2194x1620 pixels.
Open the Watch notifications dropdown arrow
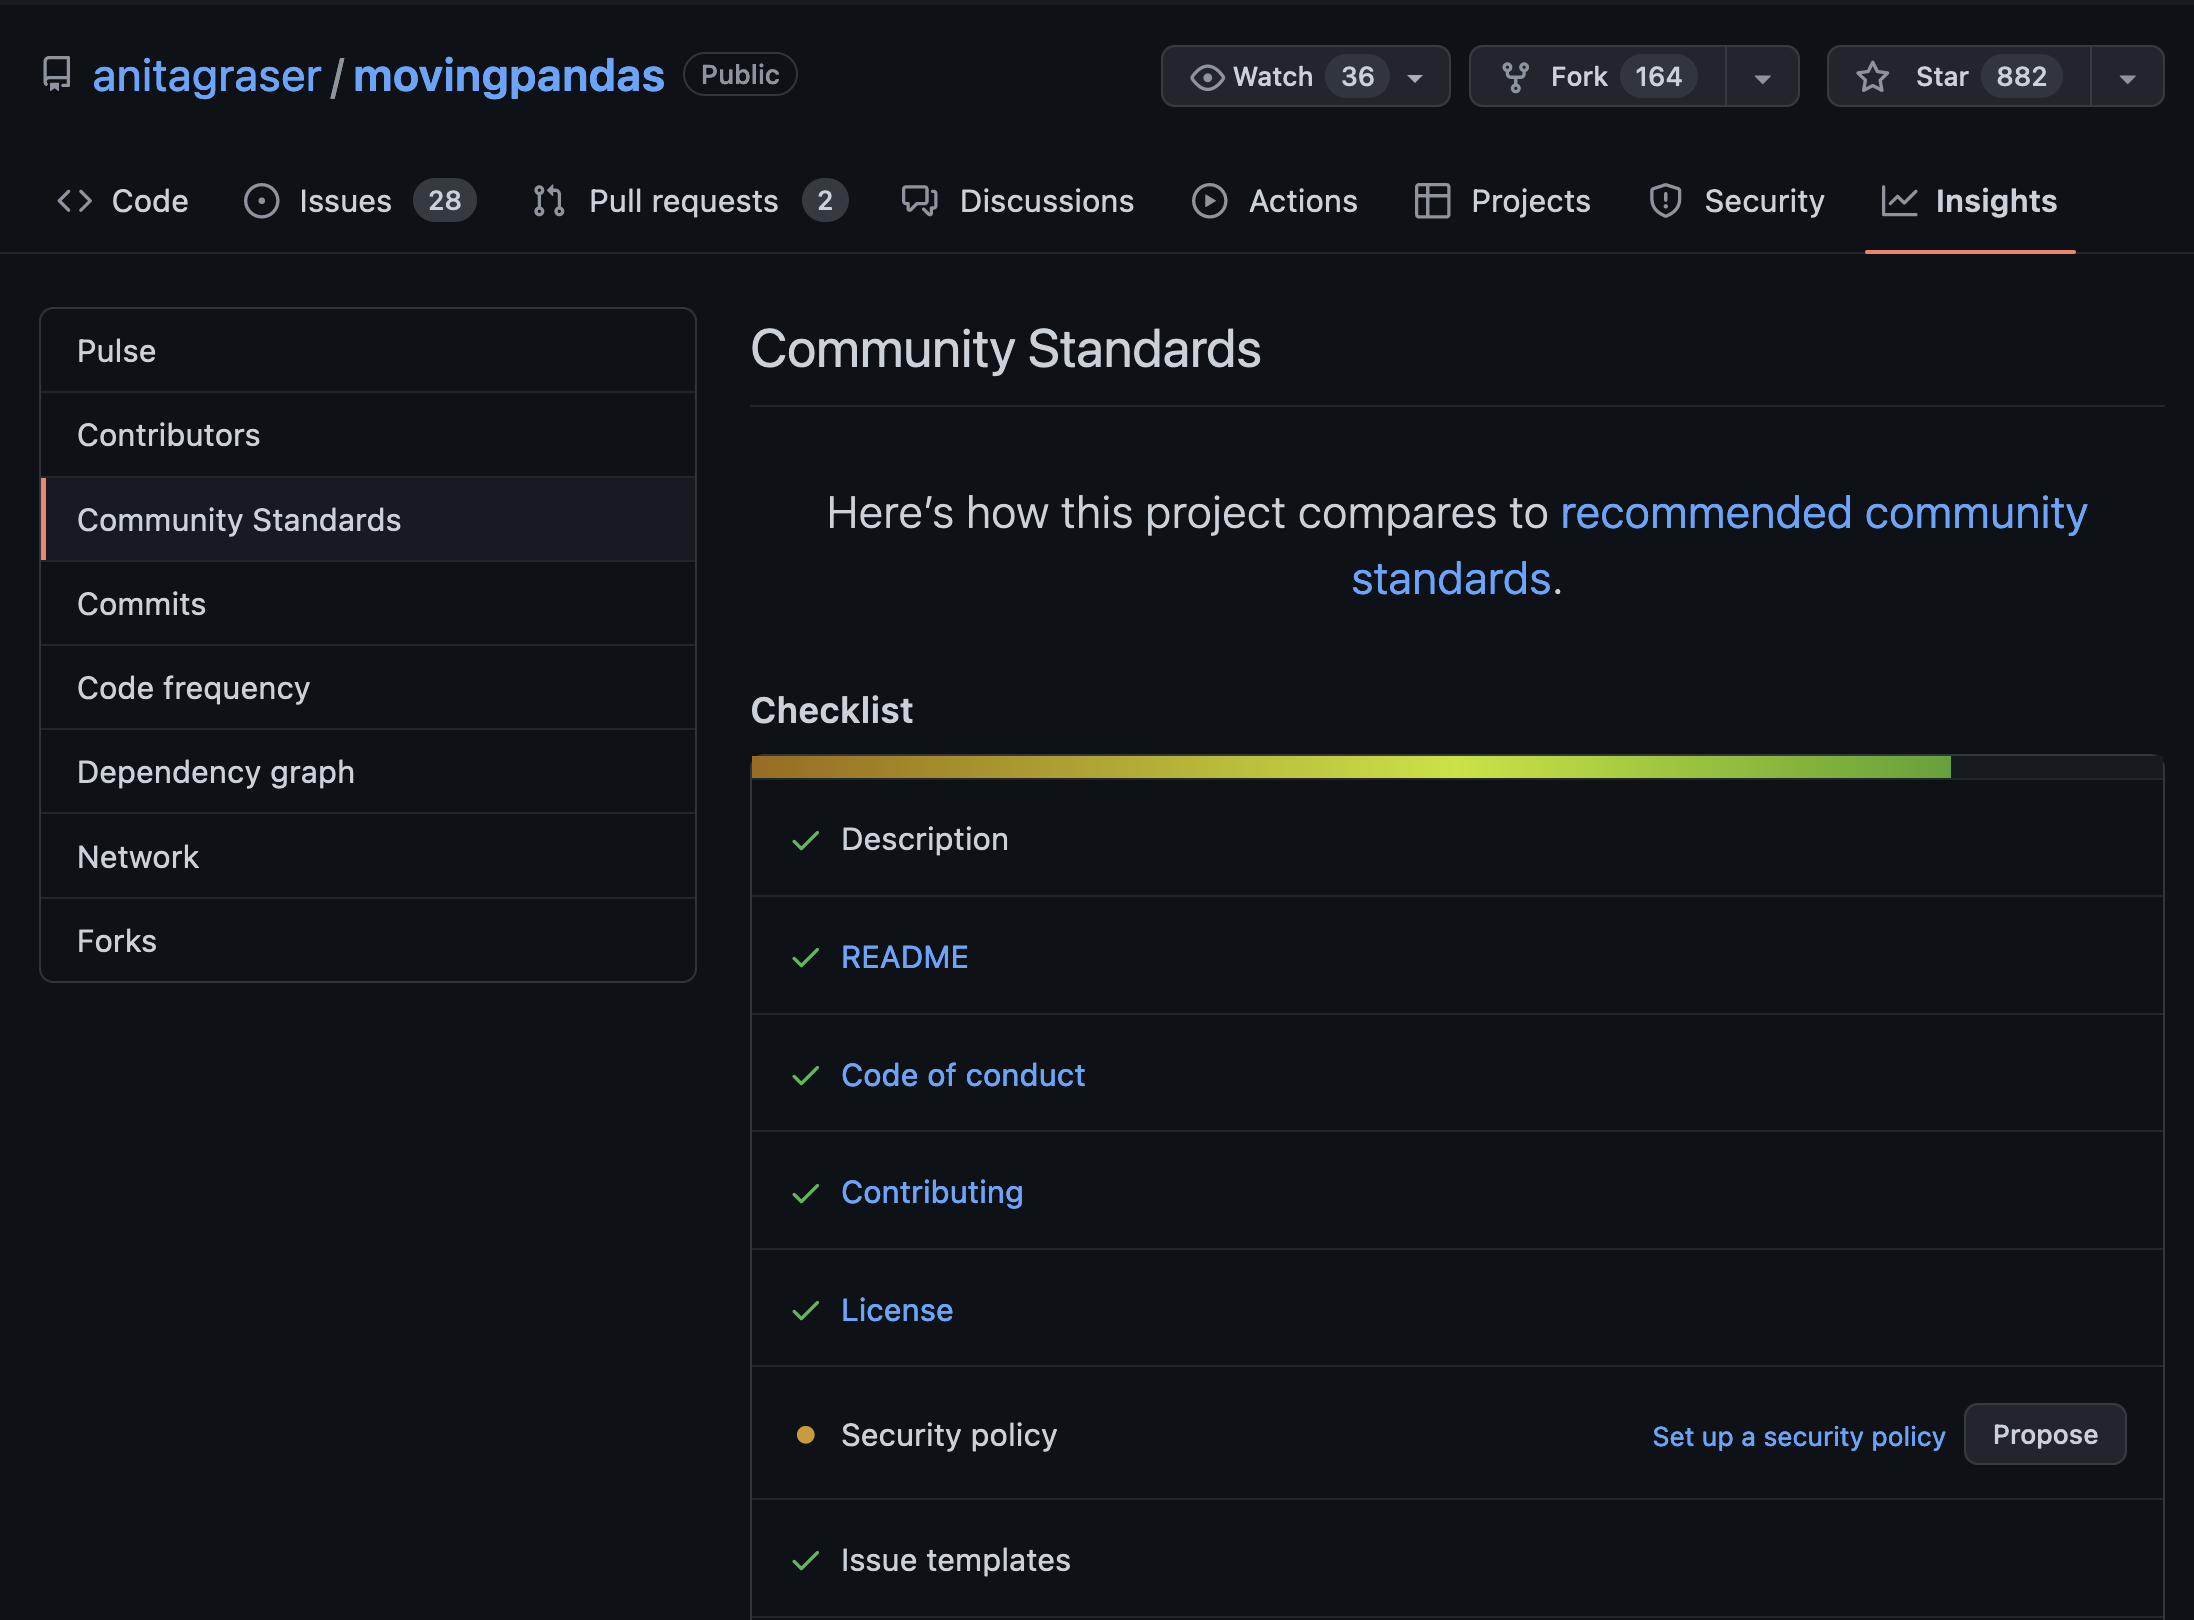pos(1414,78)
